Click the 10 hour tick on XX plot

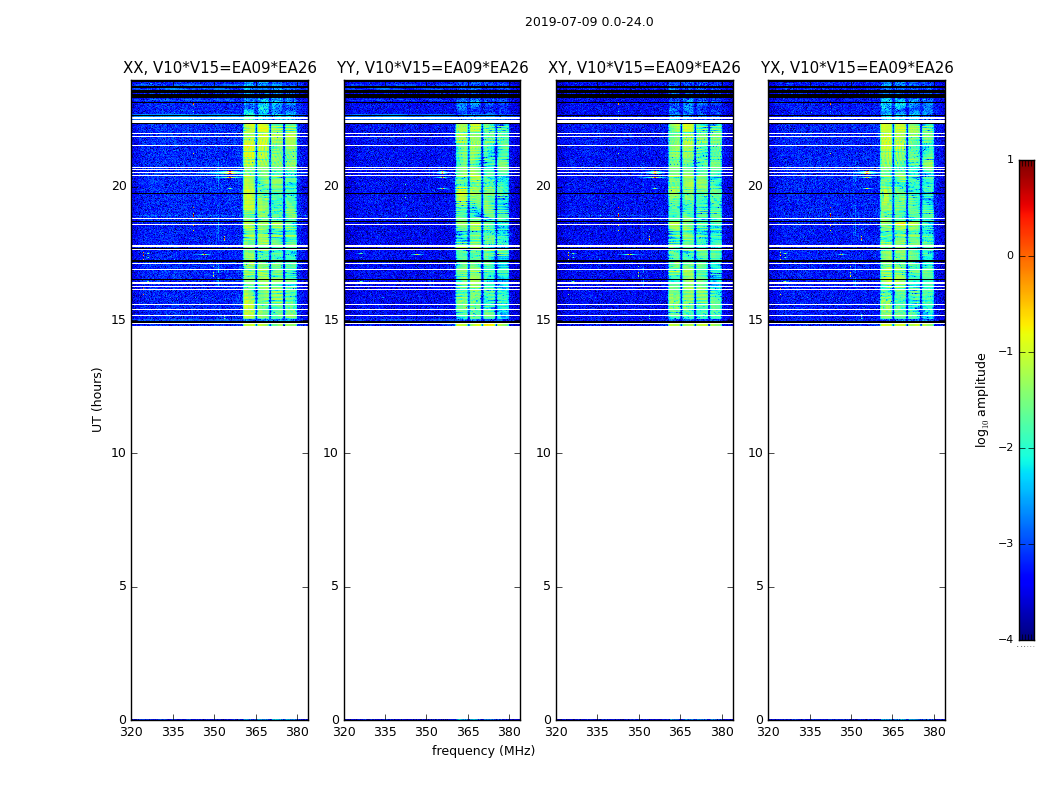[x=118, y=453]
